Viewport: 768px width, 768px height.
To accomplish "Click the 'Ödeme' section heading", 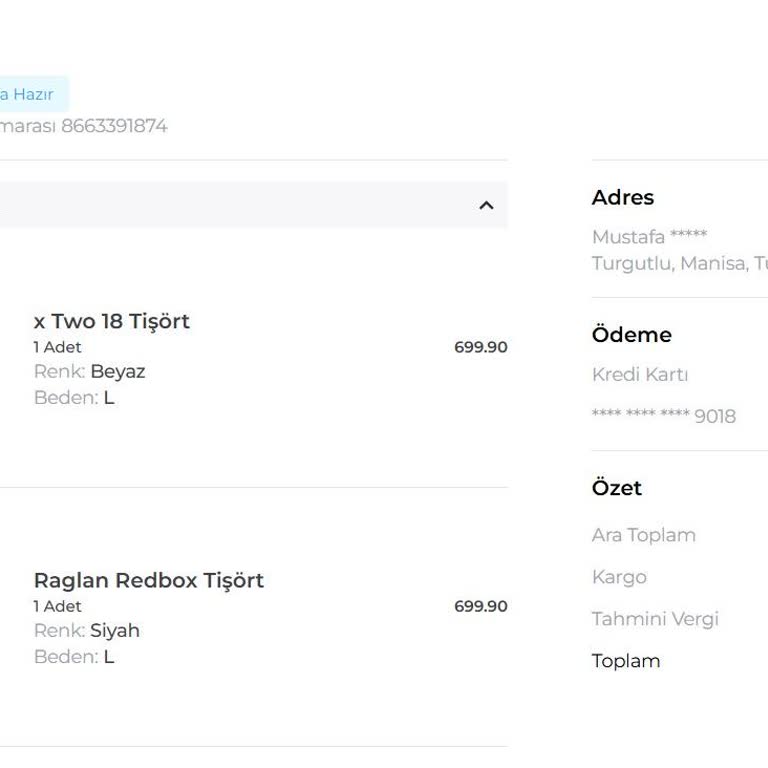I will (x=631, y=335).
